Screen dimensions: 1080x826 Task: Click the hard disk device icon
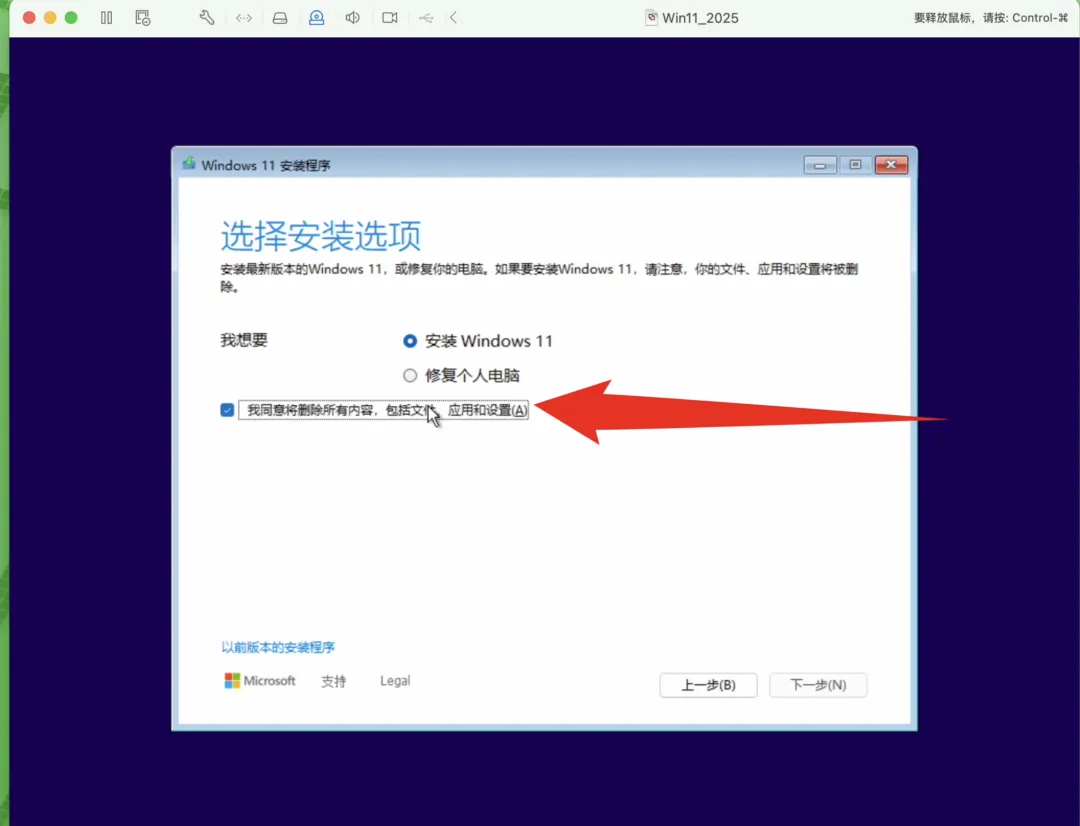tap(280, 18)
